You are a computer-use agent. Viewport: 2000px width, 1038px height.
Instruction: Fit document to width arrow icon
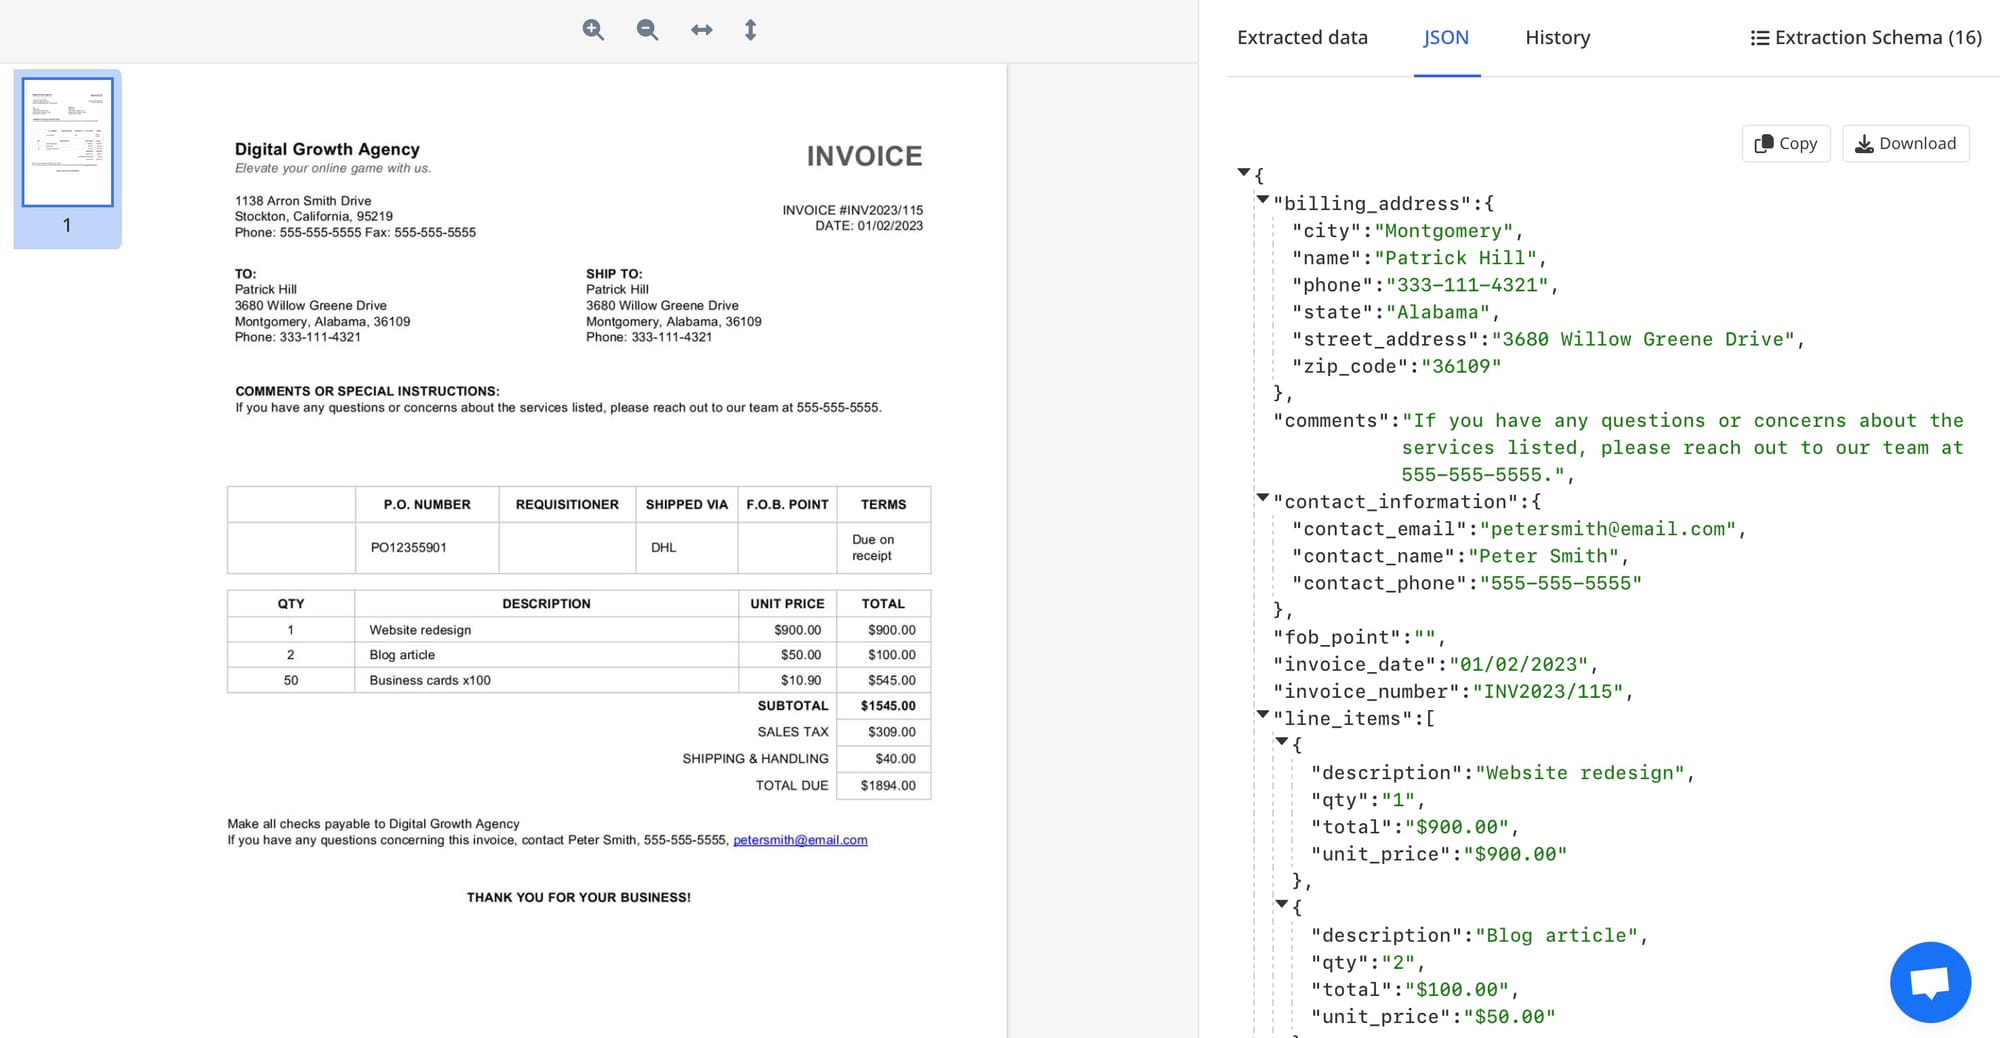point(702,30)
